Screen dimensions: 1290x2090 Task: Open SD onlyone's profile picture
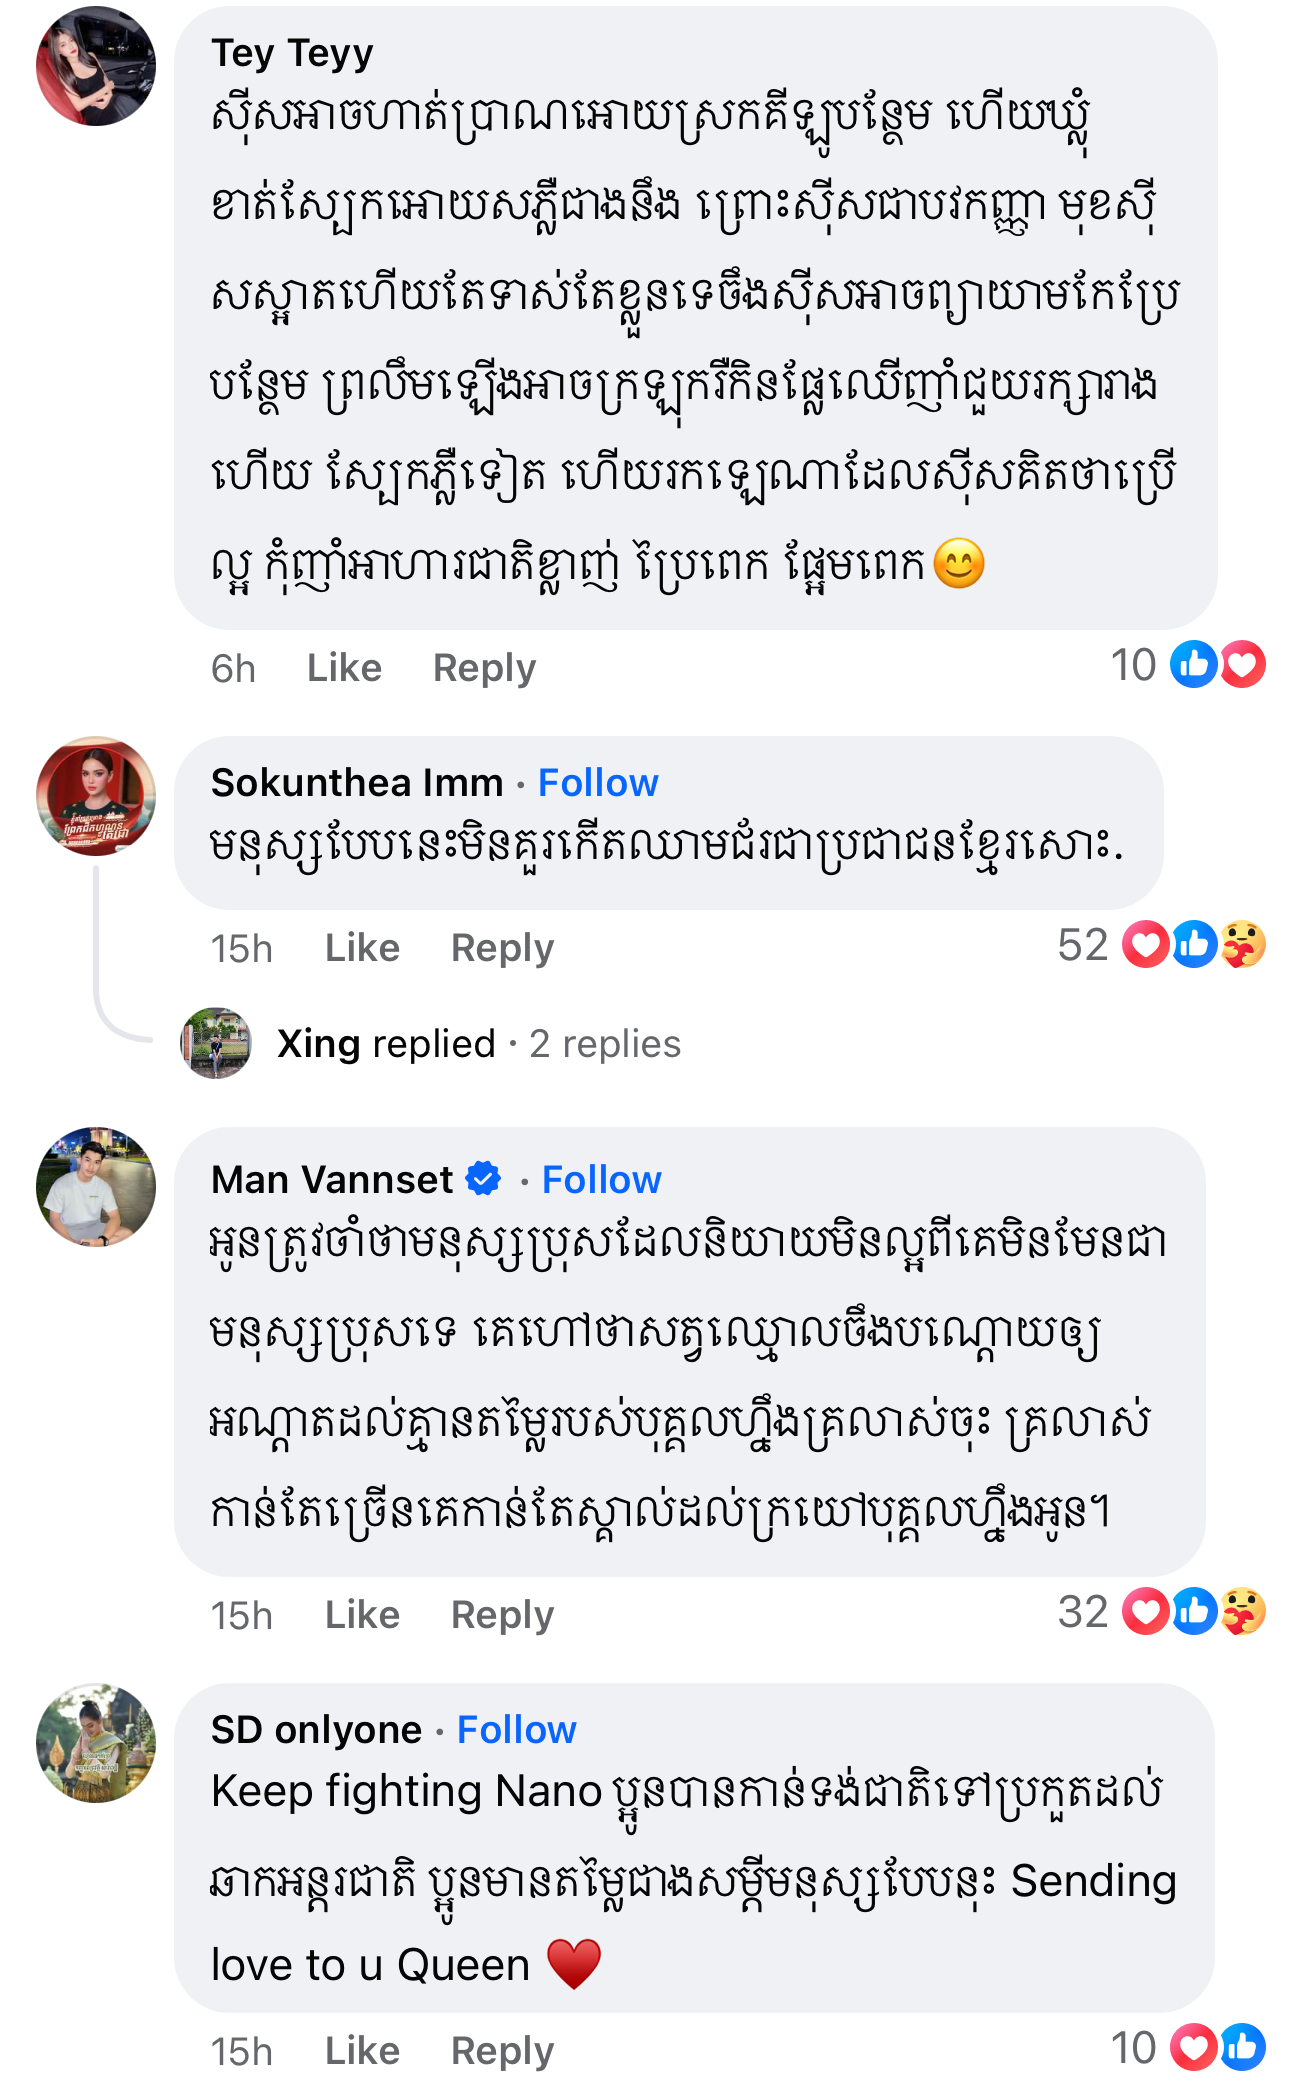[x=96, y=1743]
